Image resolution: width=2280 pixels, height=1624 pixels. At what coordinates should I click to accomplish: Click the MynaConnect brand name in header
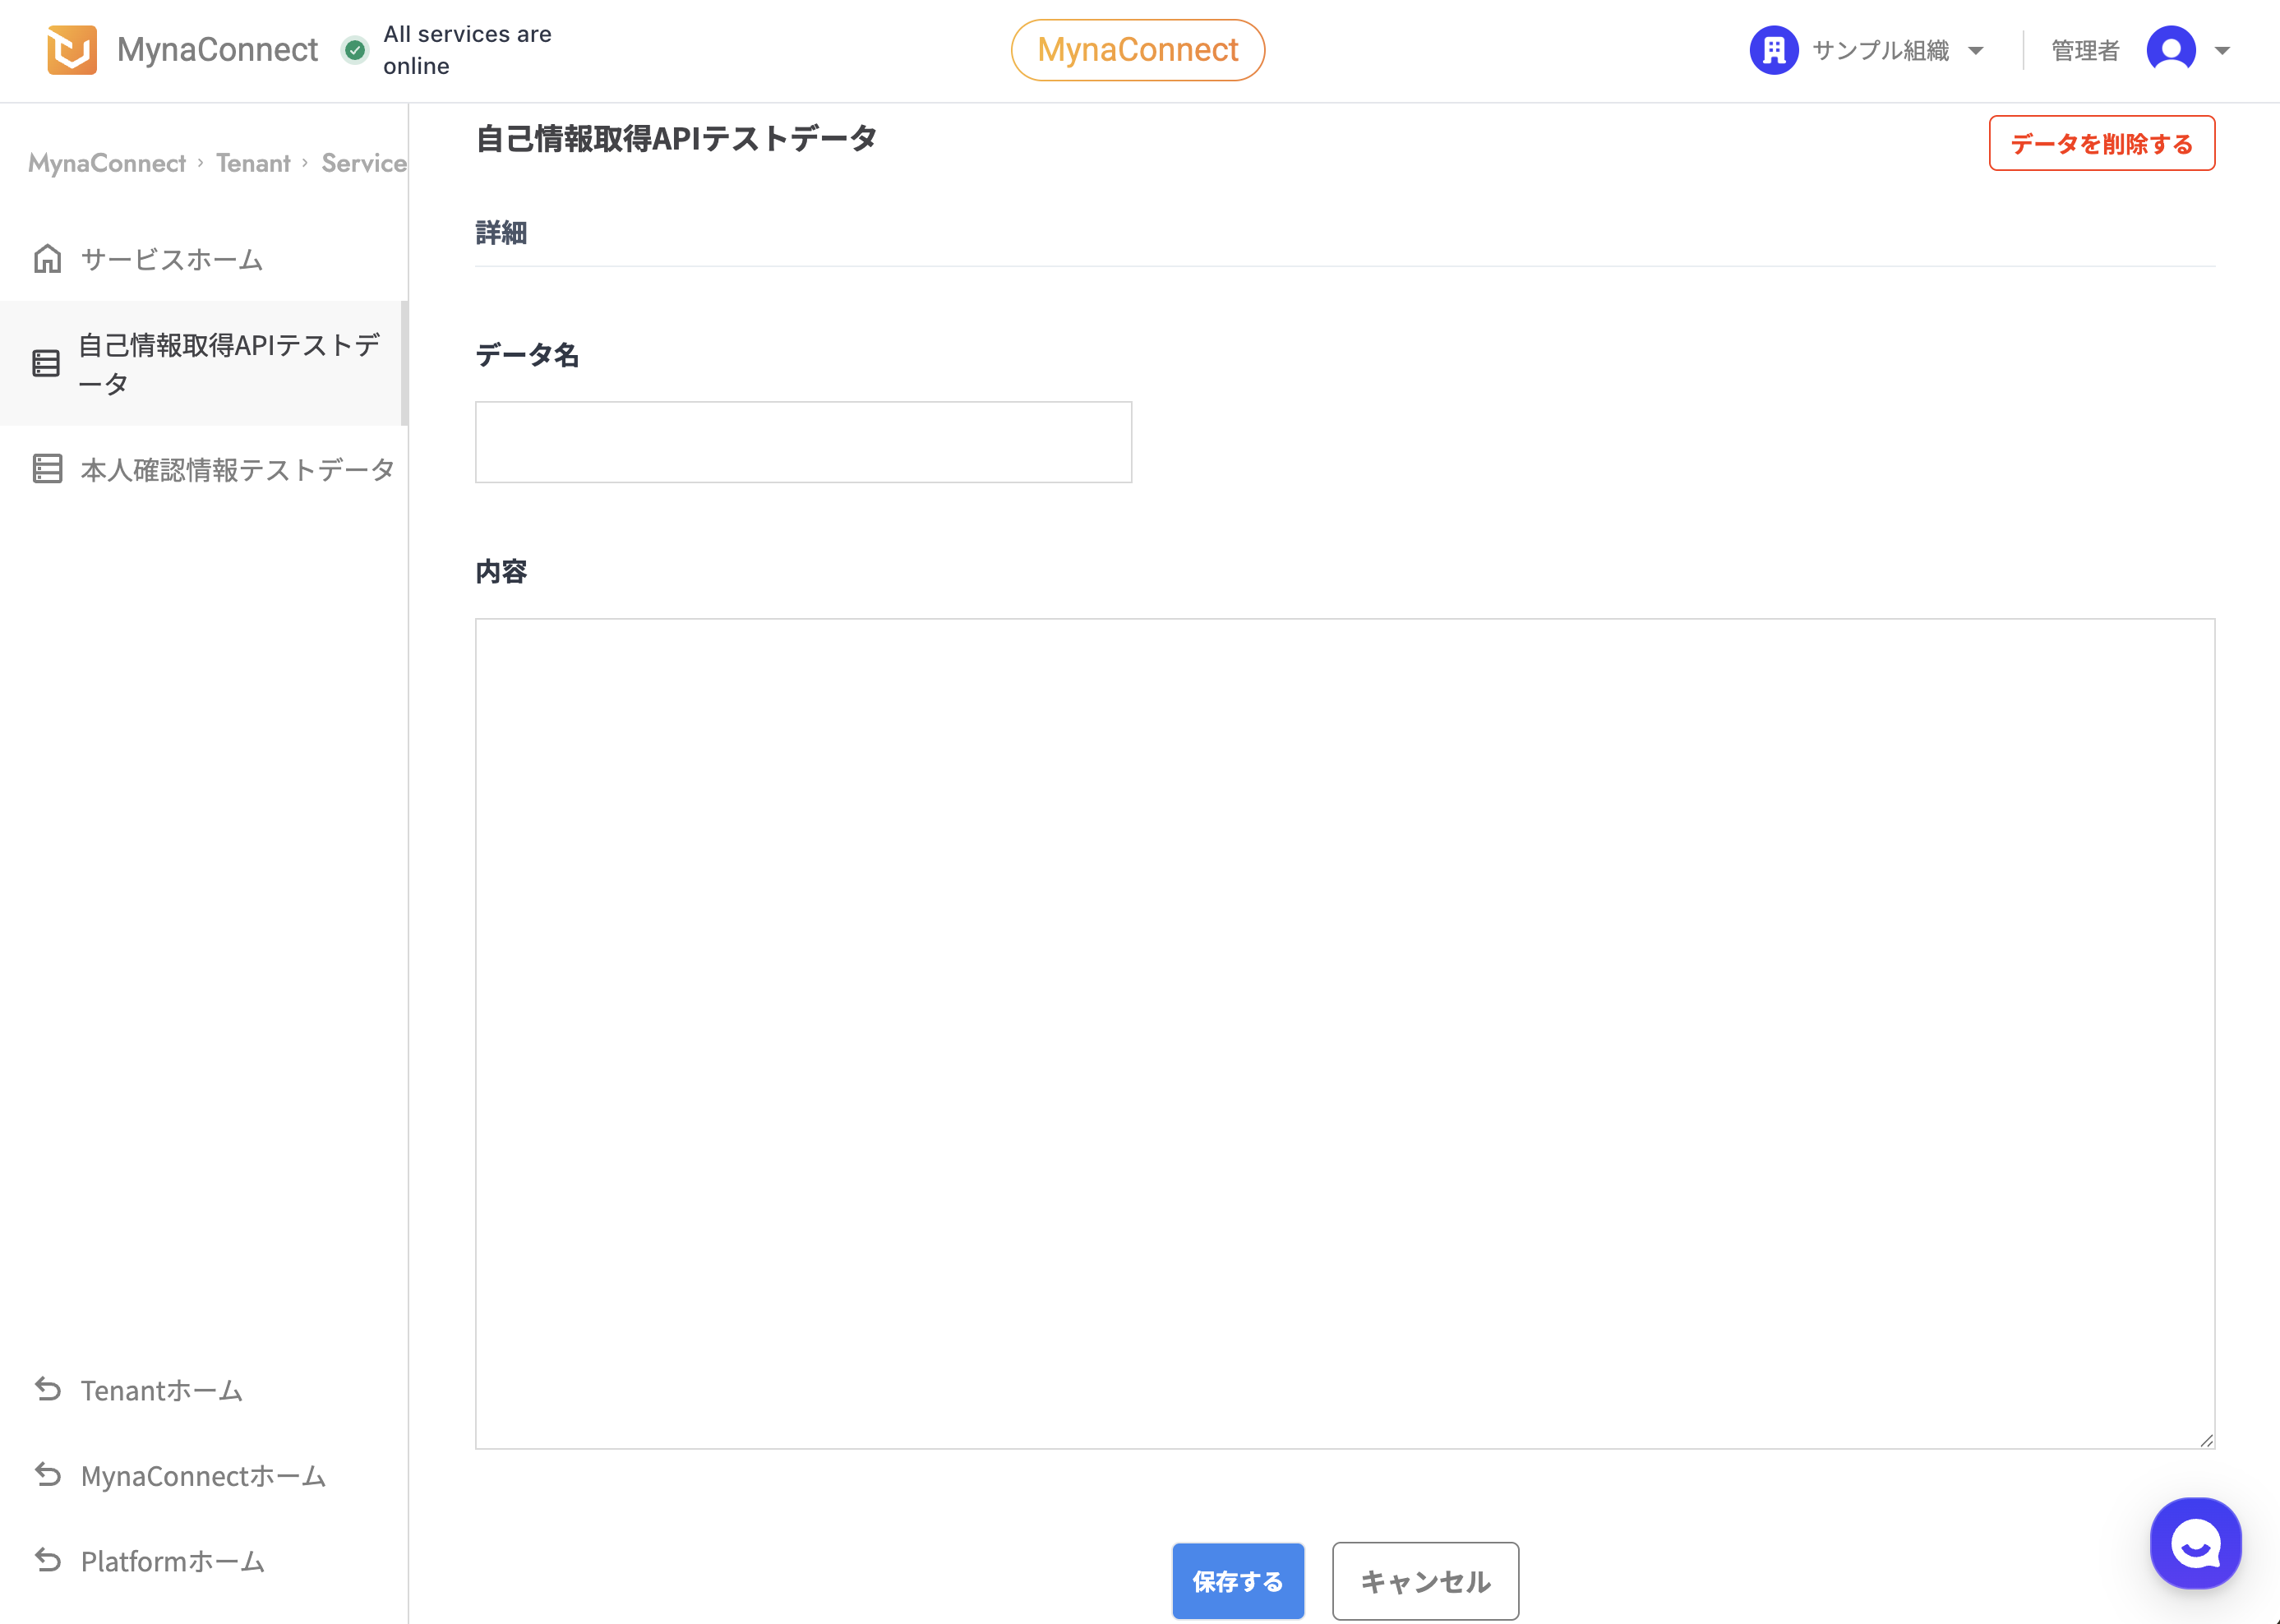217,50
